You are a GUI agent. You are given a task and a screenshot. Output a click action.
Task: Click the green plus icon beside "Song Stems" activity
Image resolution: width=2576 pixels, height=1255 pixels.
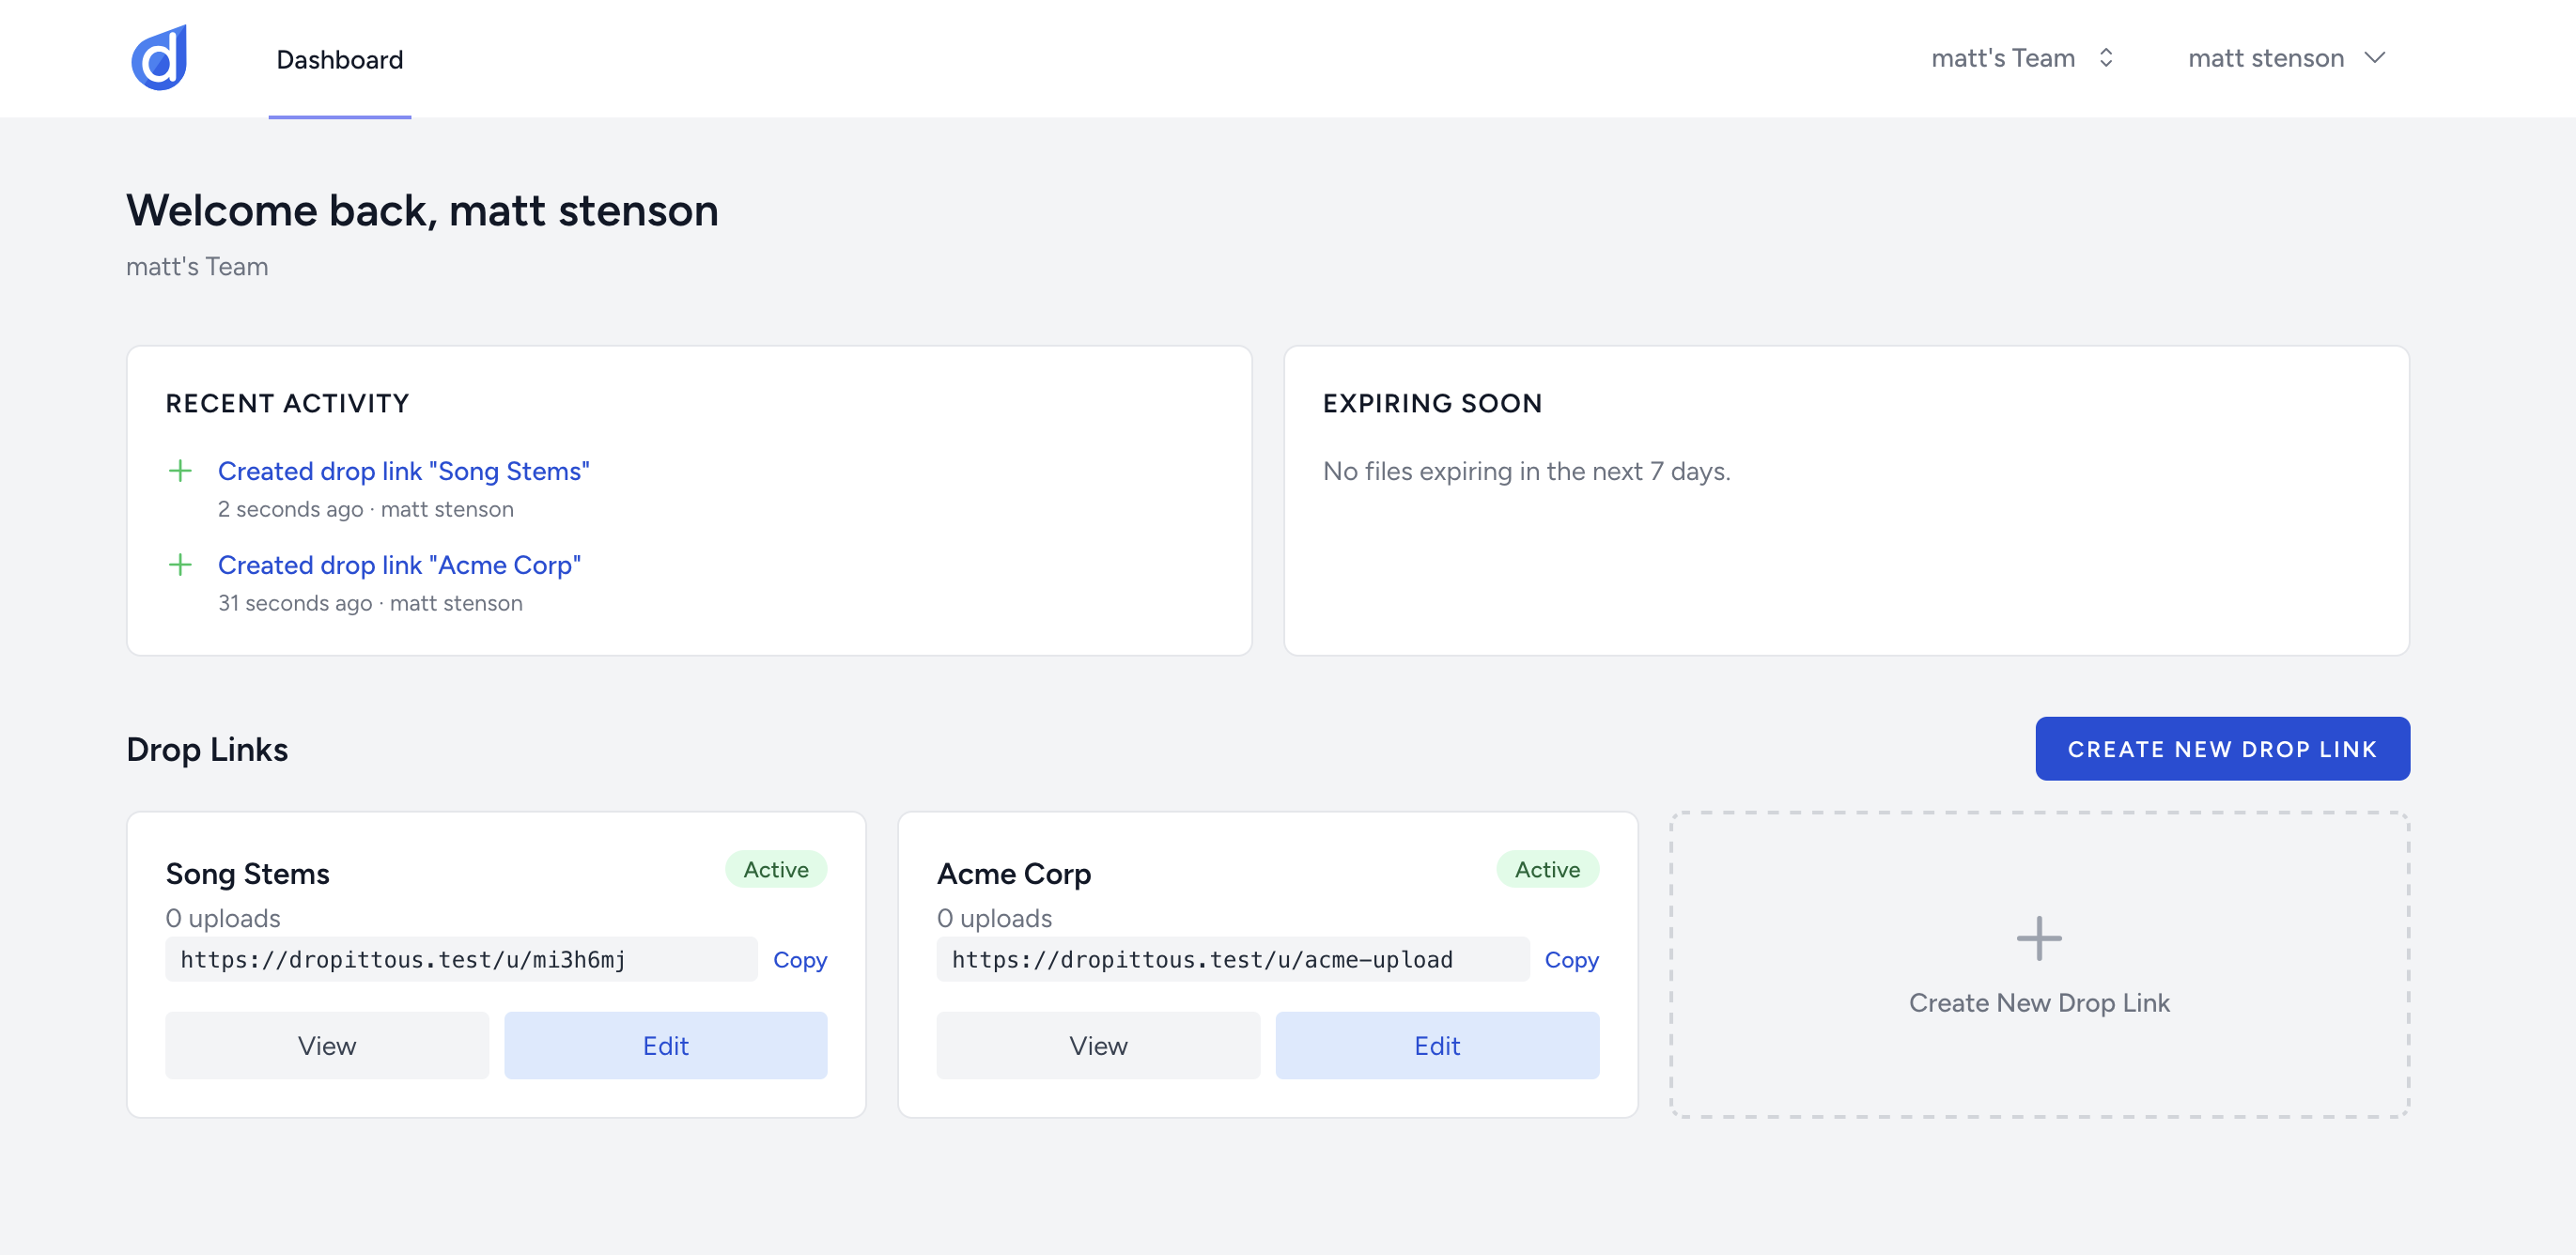pos(181,470)
